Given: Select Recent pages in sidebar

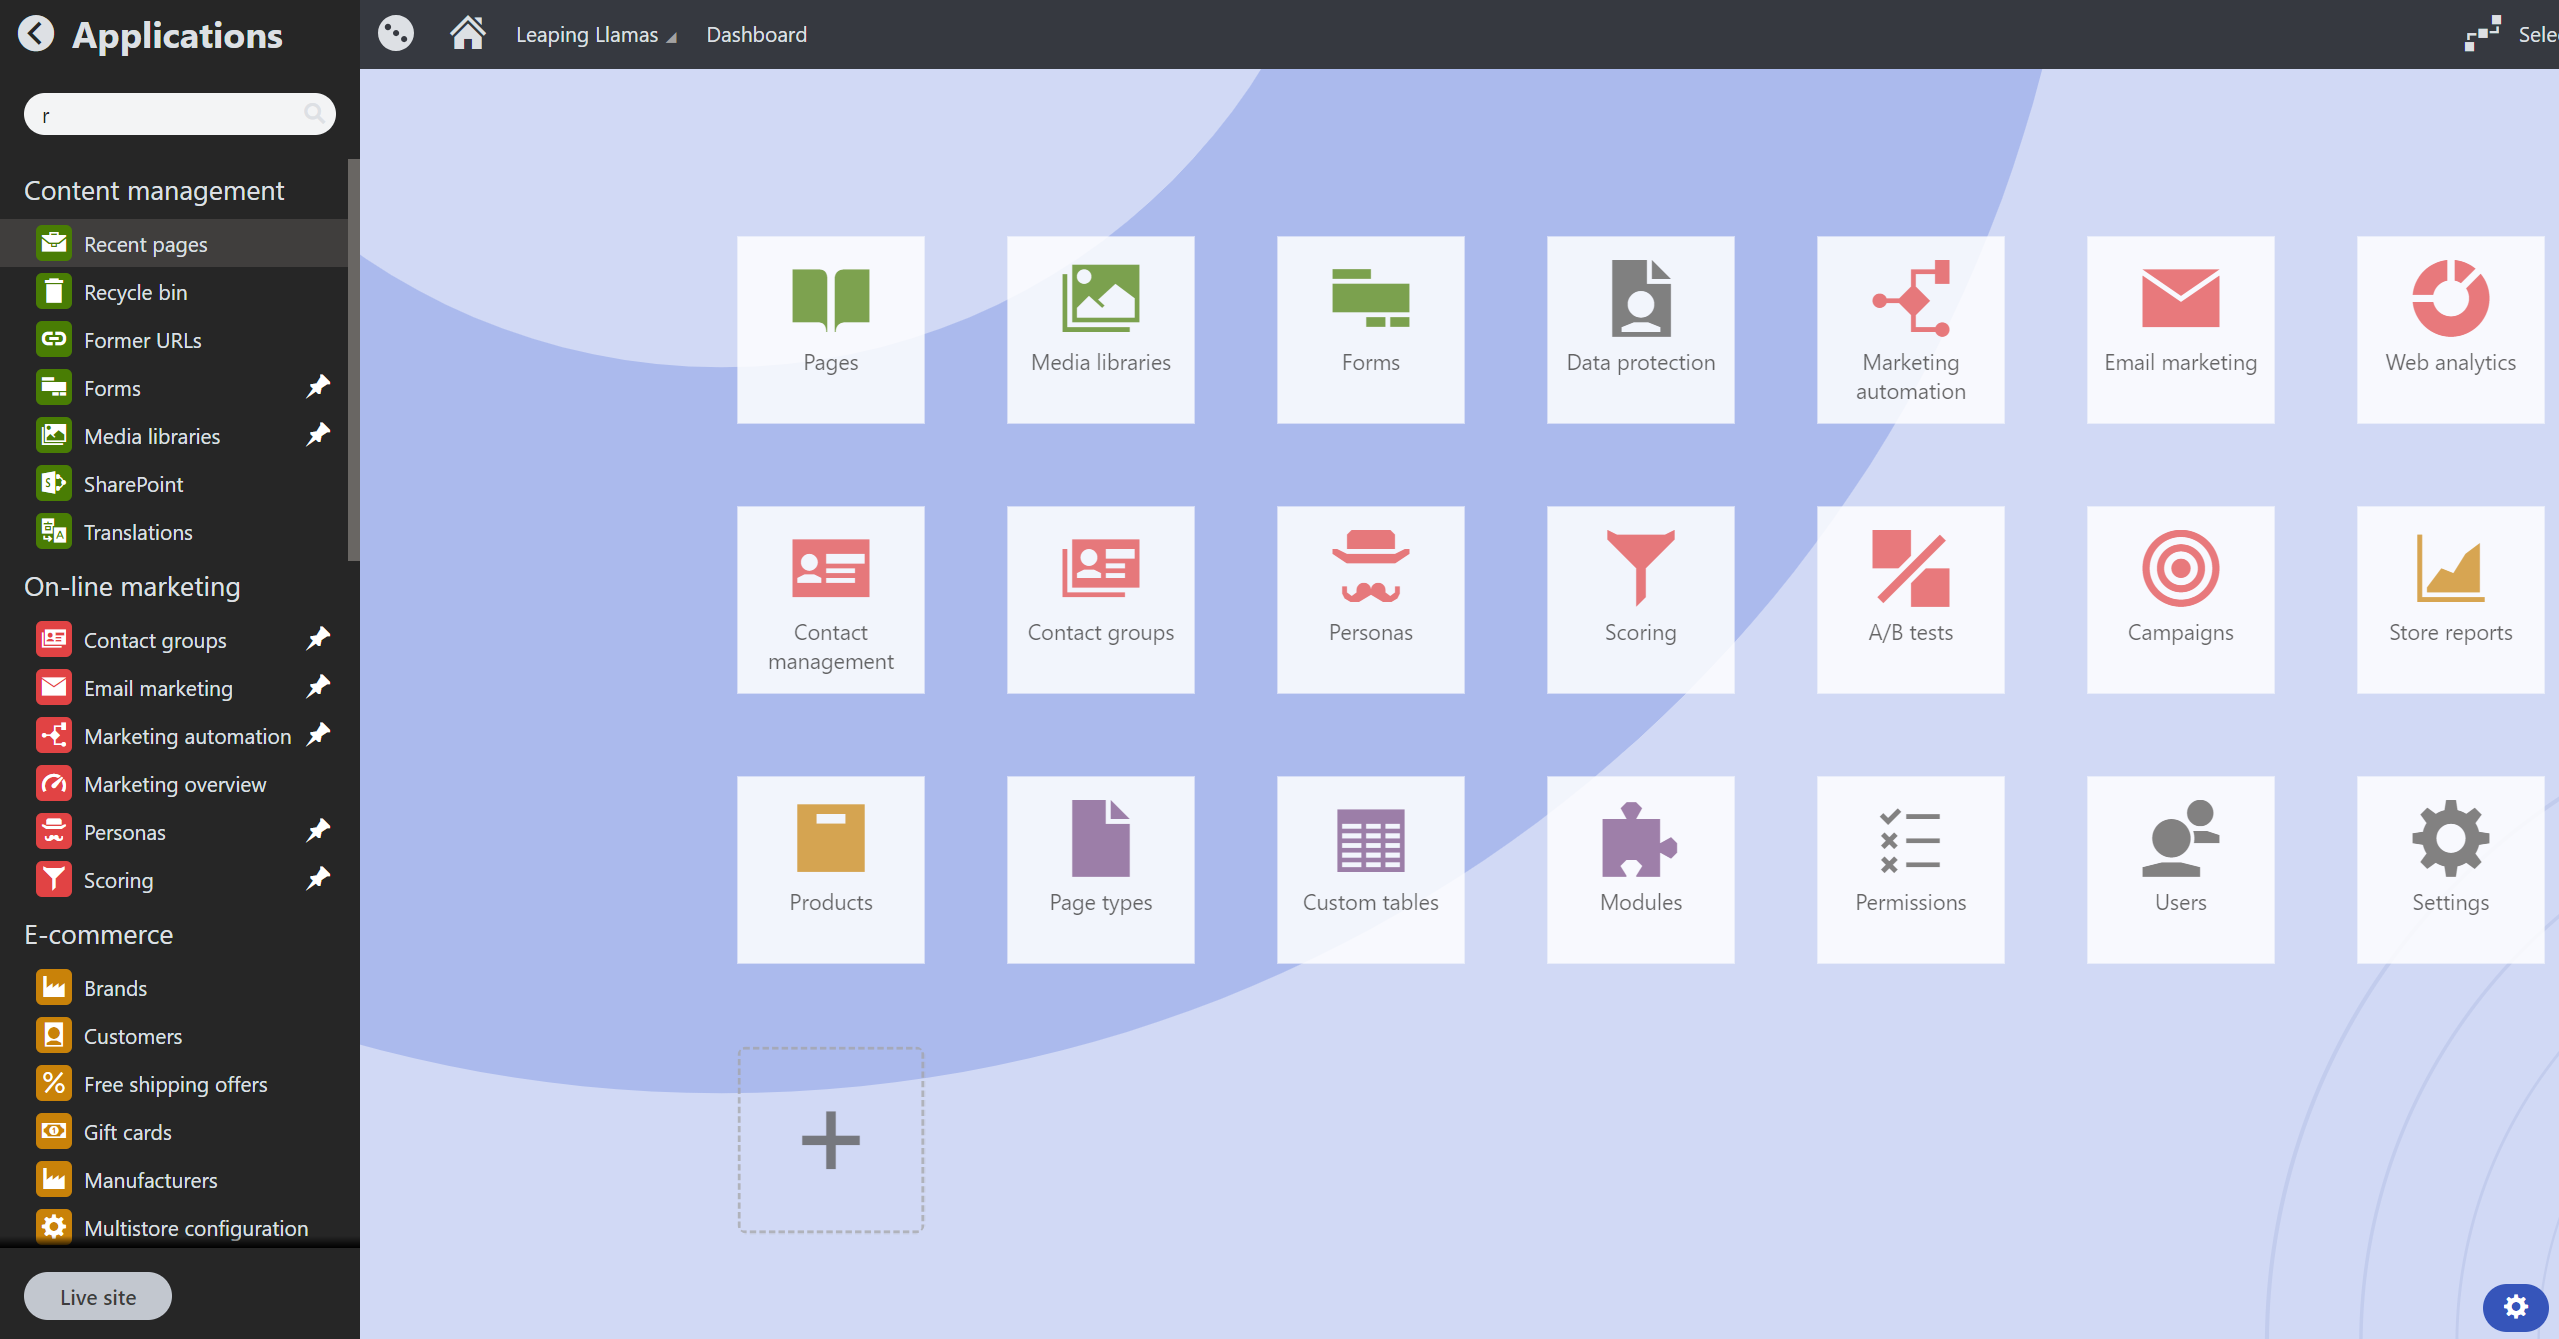Looking at the screenshot, I should click(173, 243).
